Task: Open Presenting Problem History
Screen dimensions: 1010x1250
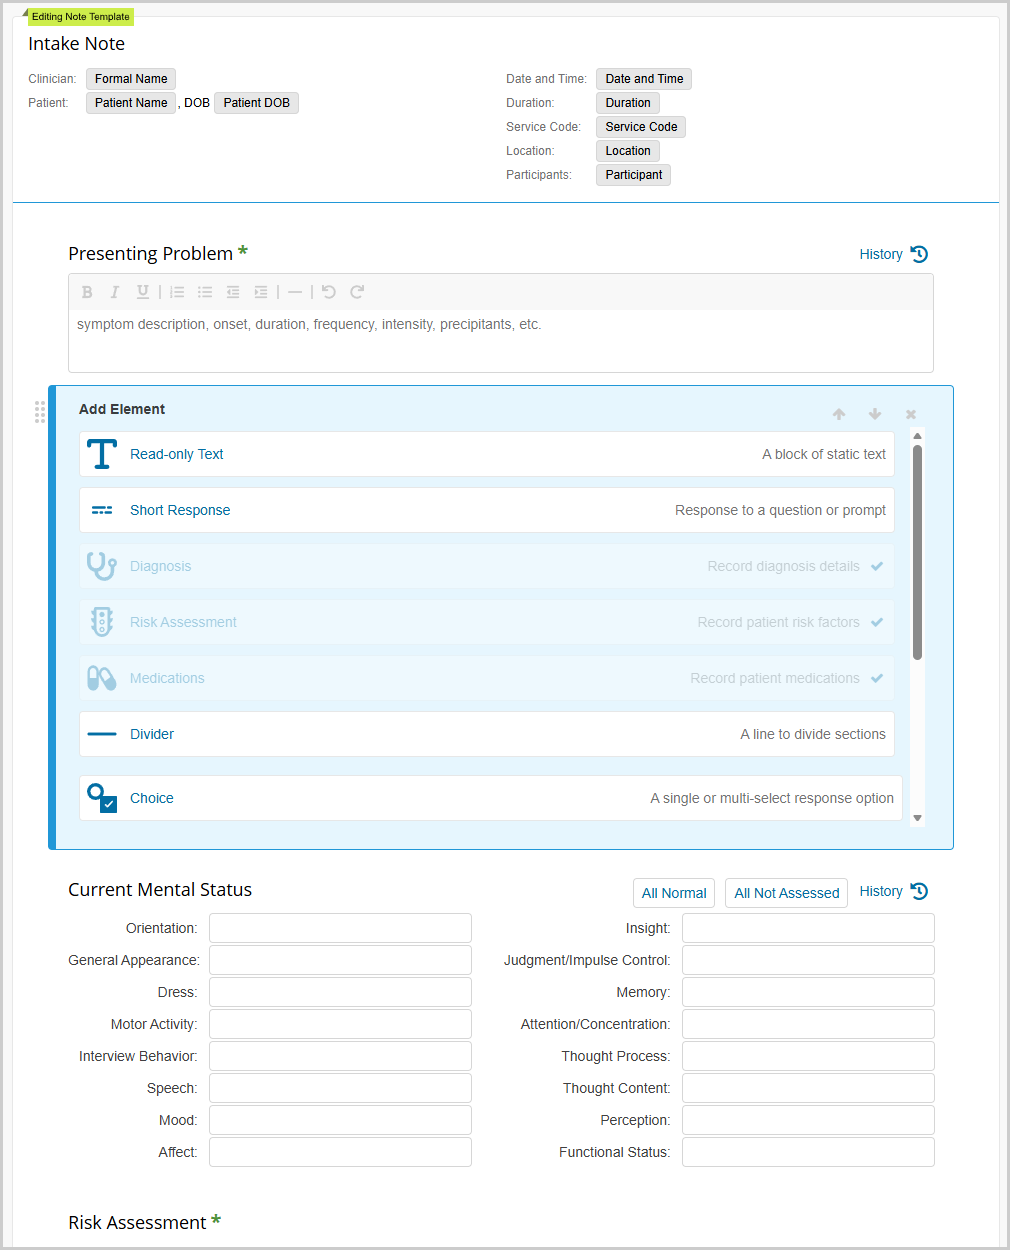Action: pyautogui.click(x=894, y=254)
